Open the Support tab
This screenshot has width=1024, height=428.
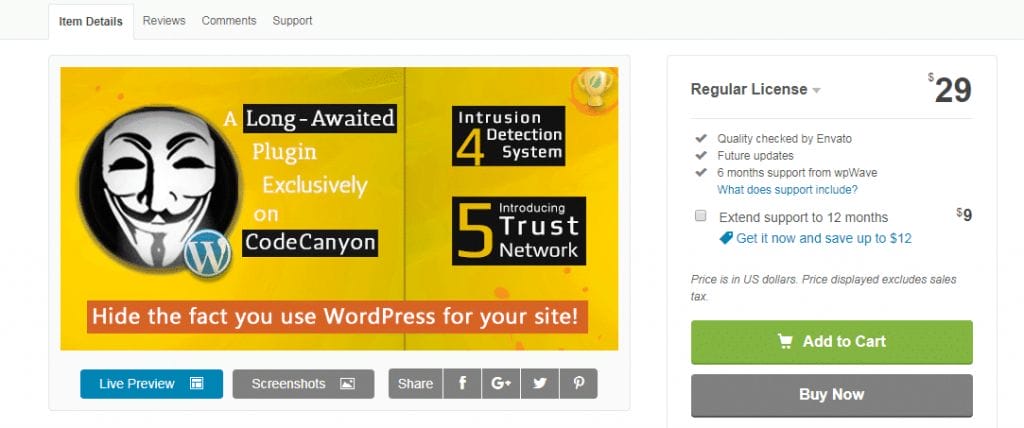[x=292, y=20]
